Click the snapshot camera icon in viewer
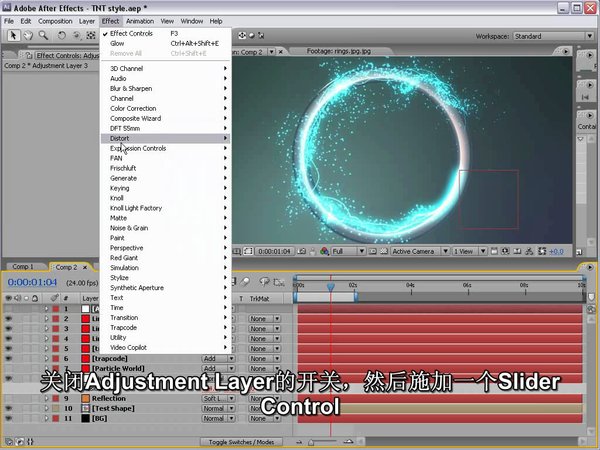The image size is (600, 450). pos(302,251)
